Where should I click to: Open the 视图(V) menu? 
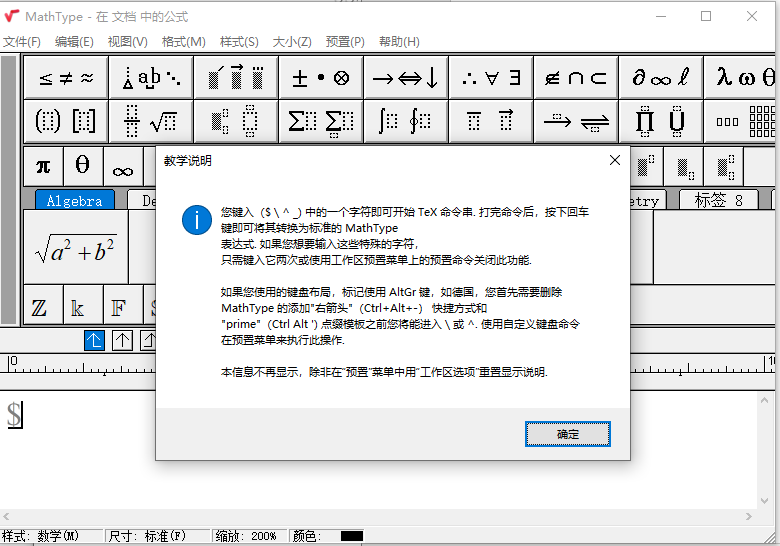[x=127, y=42]
